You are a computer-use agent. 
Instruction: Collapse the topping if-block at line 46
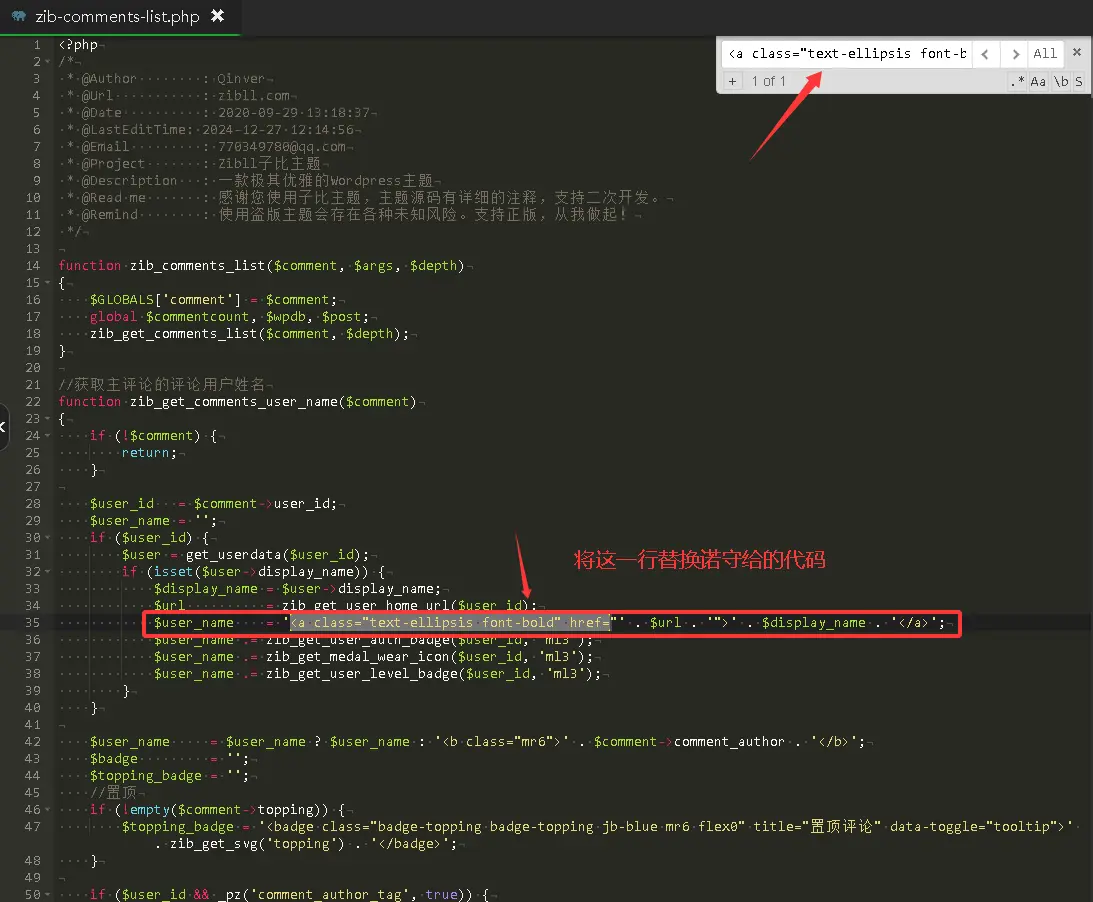point(48,810)
